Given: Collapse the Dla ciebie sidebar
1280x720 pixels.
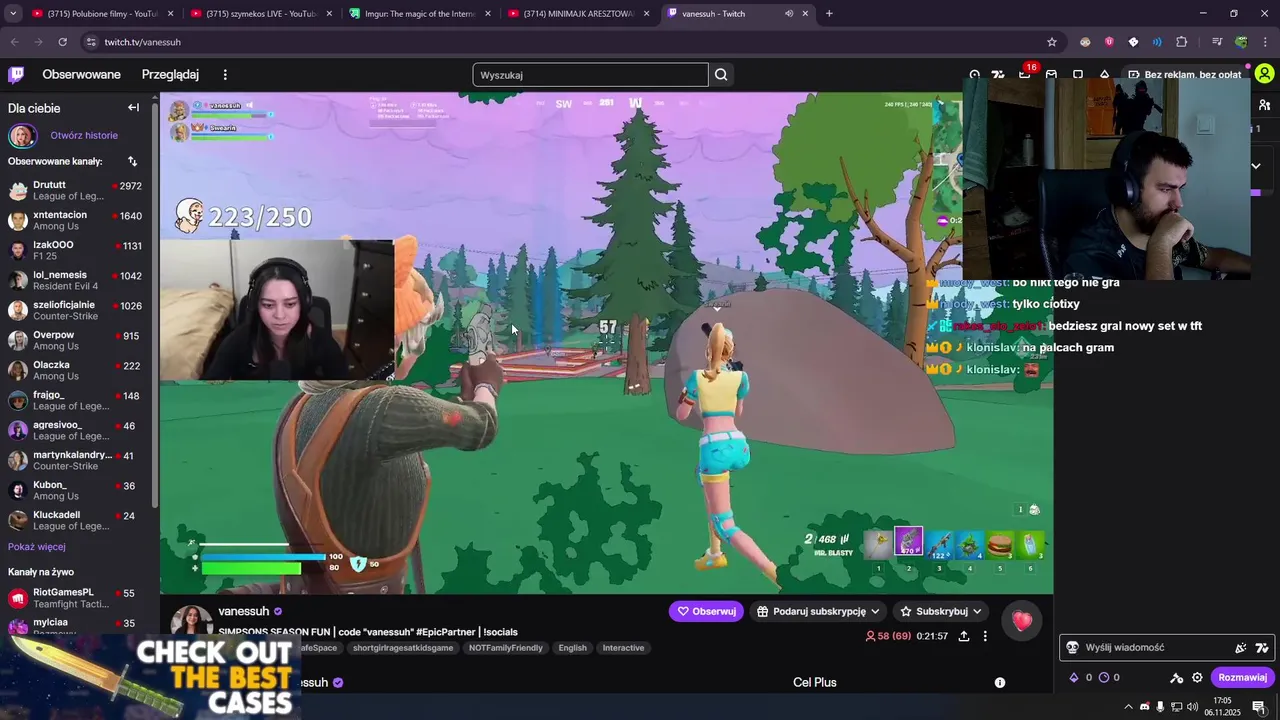Looking at the screenshot, I should (x=133, y=108).
